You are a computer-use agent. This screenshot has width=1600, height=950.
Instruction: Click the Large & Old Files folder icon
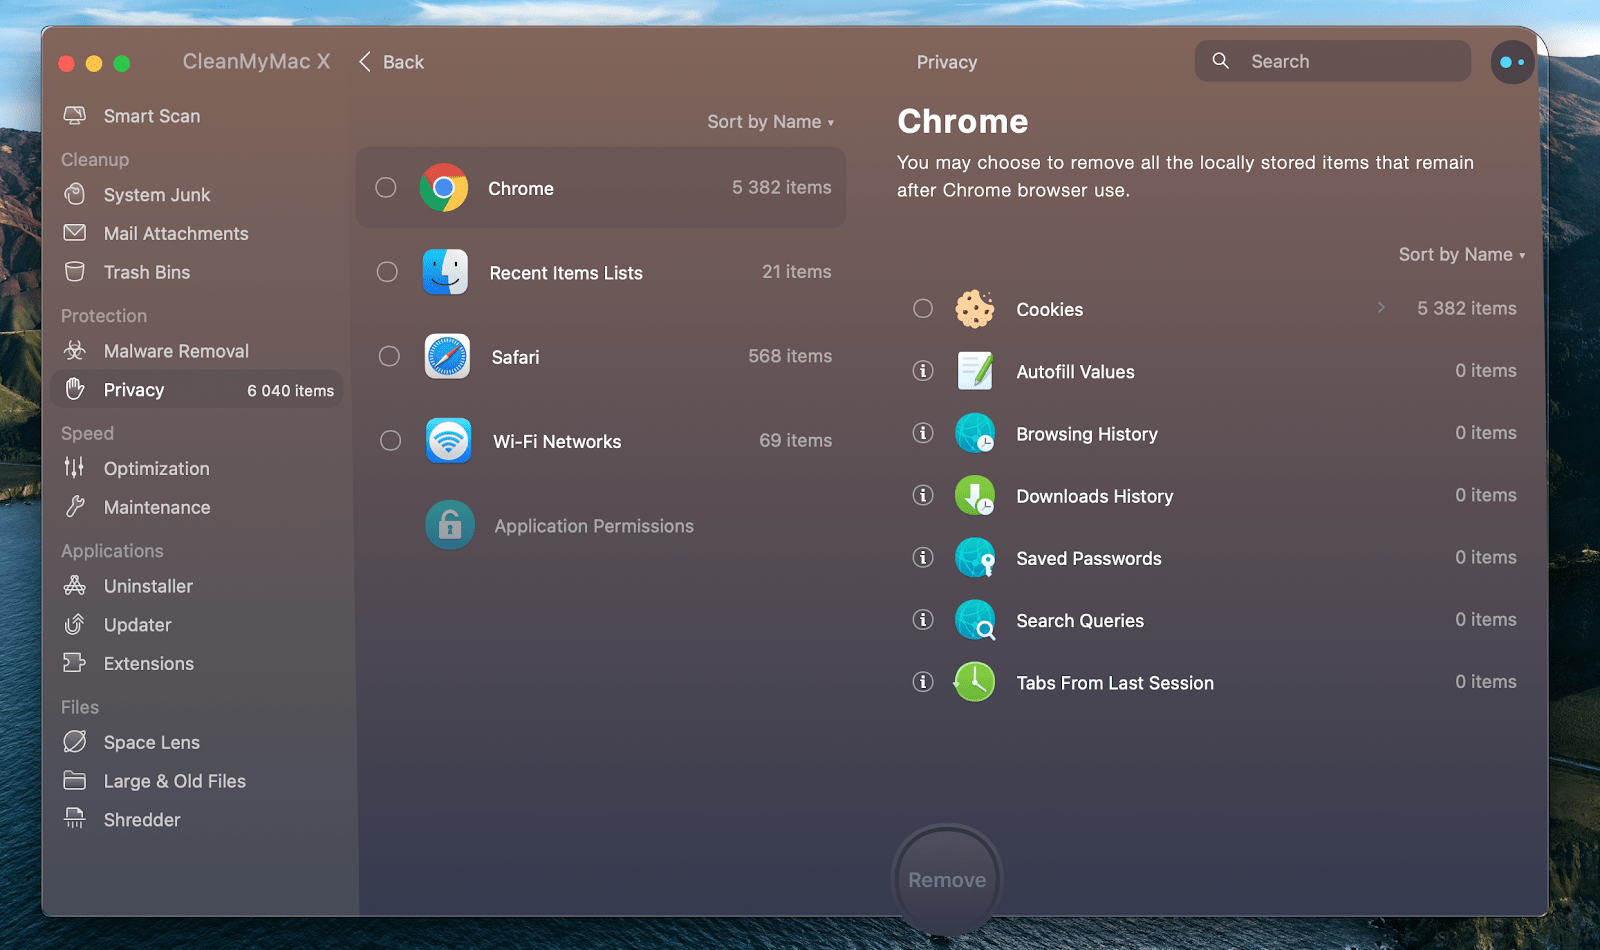click(x=75, y=780)
